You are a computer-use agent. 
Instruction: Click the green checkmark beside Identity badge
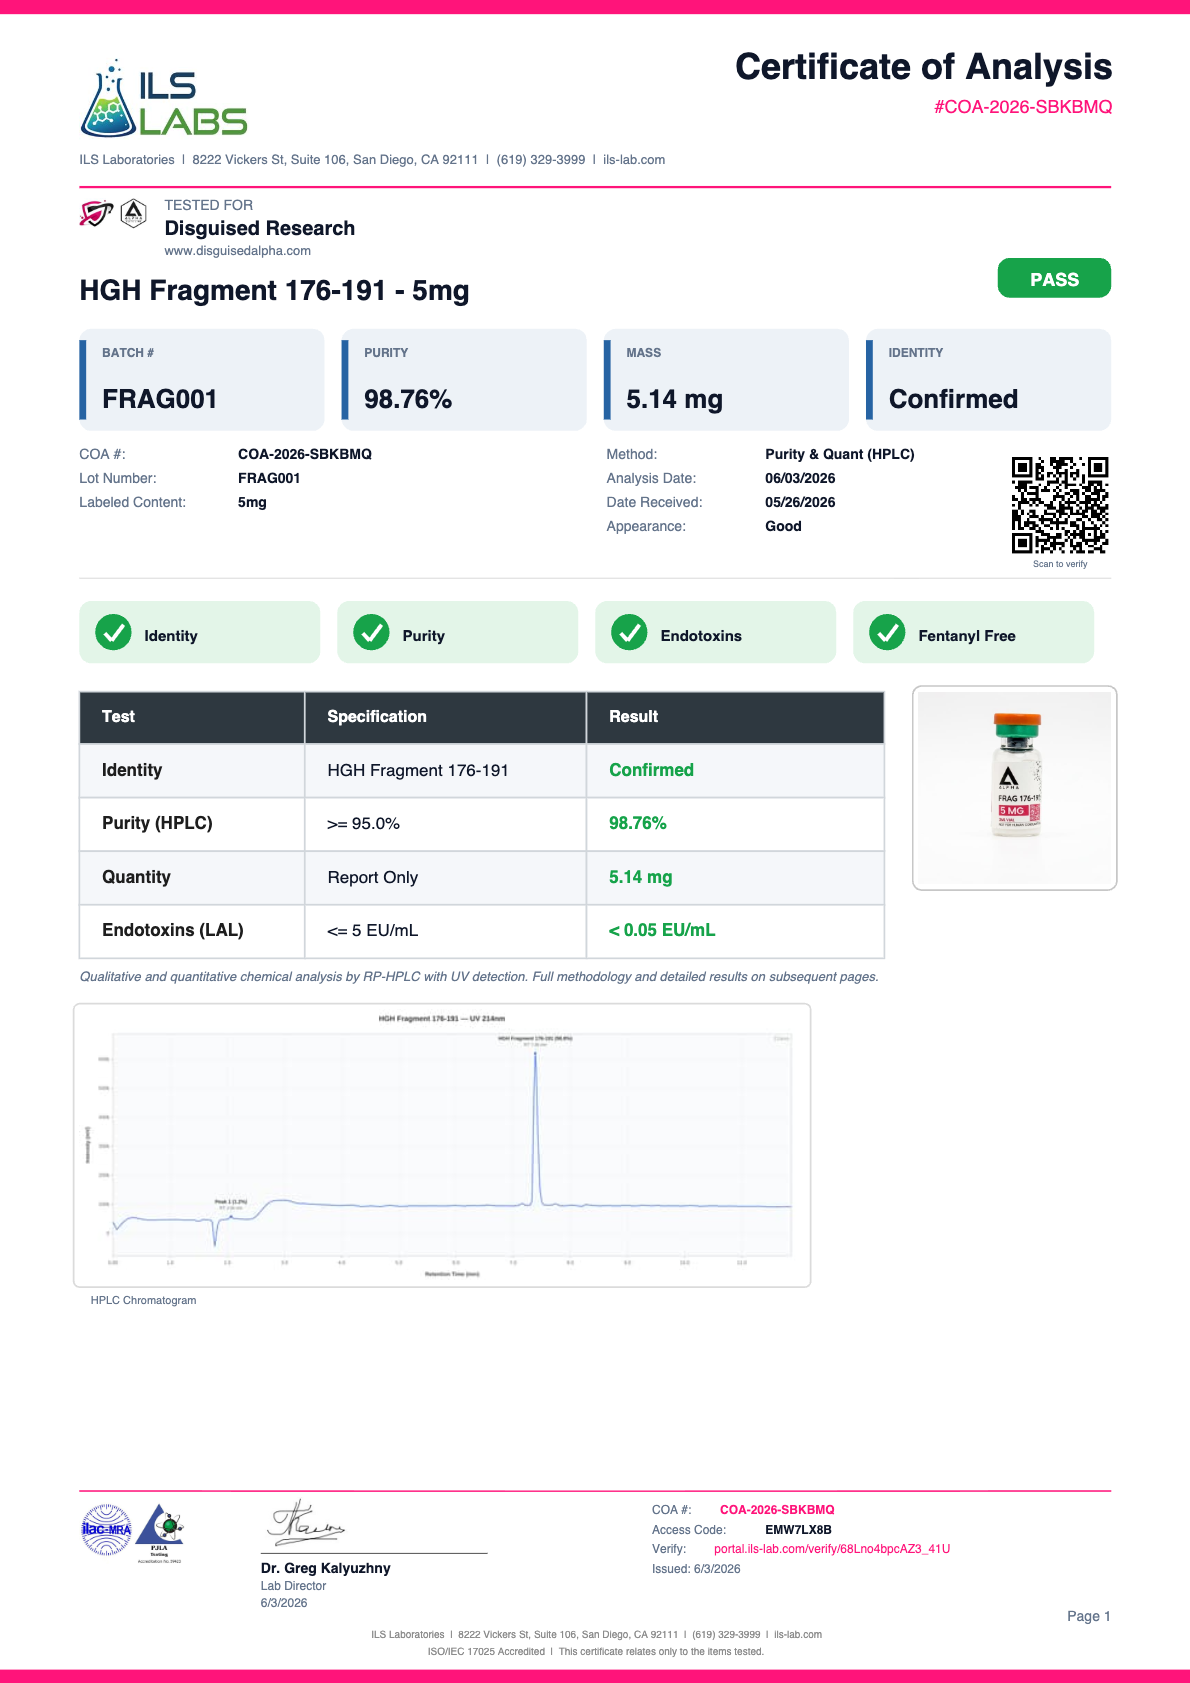tap(113, 632)
